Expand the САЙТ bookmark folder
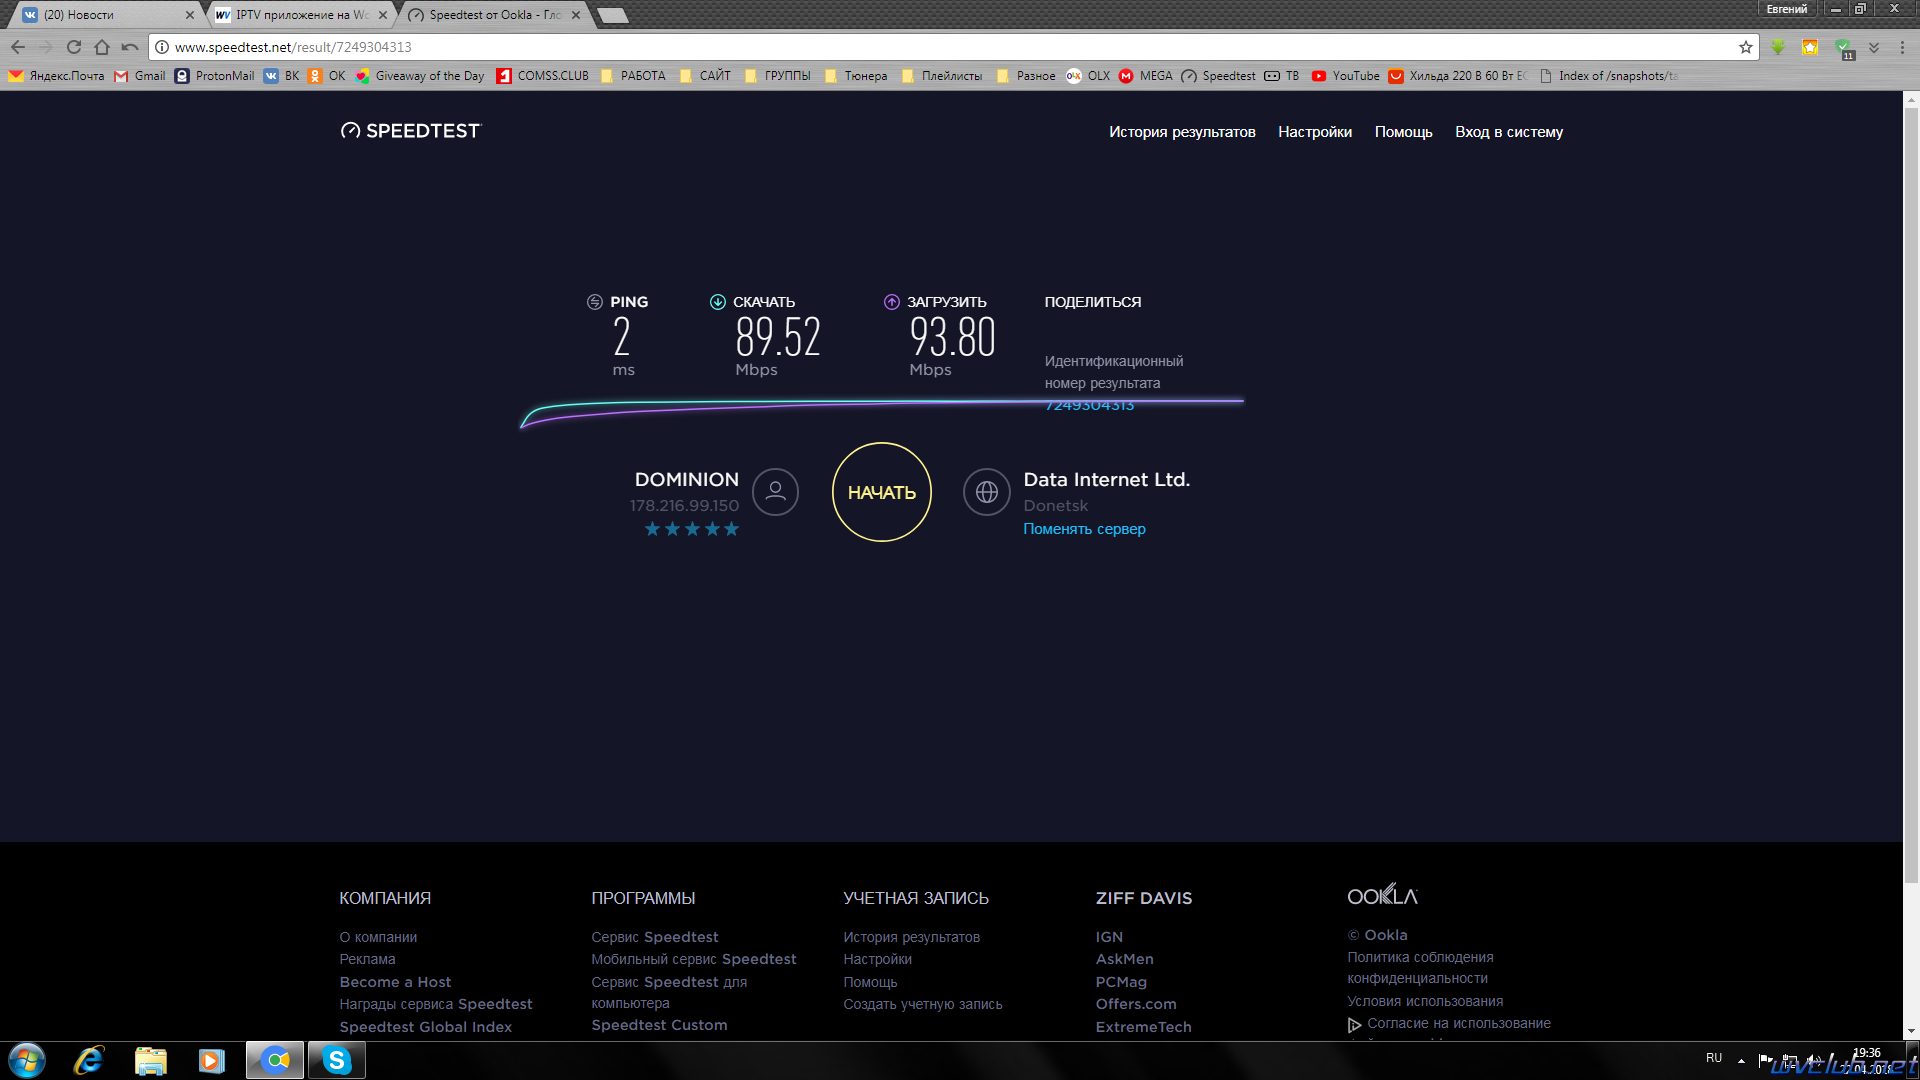The image size is (1920, 1080). [705, 76]
